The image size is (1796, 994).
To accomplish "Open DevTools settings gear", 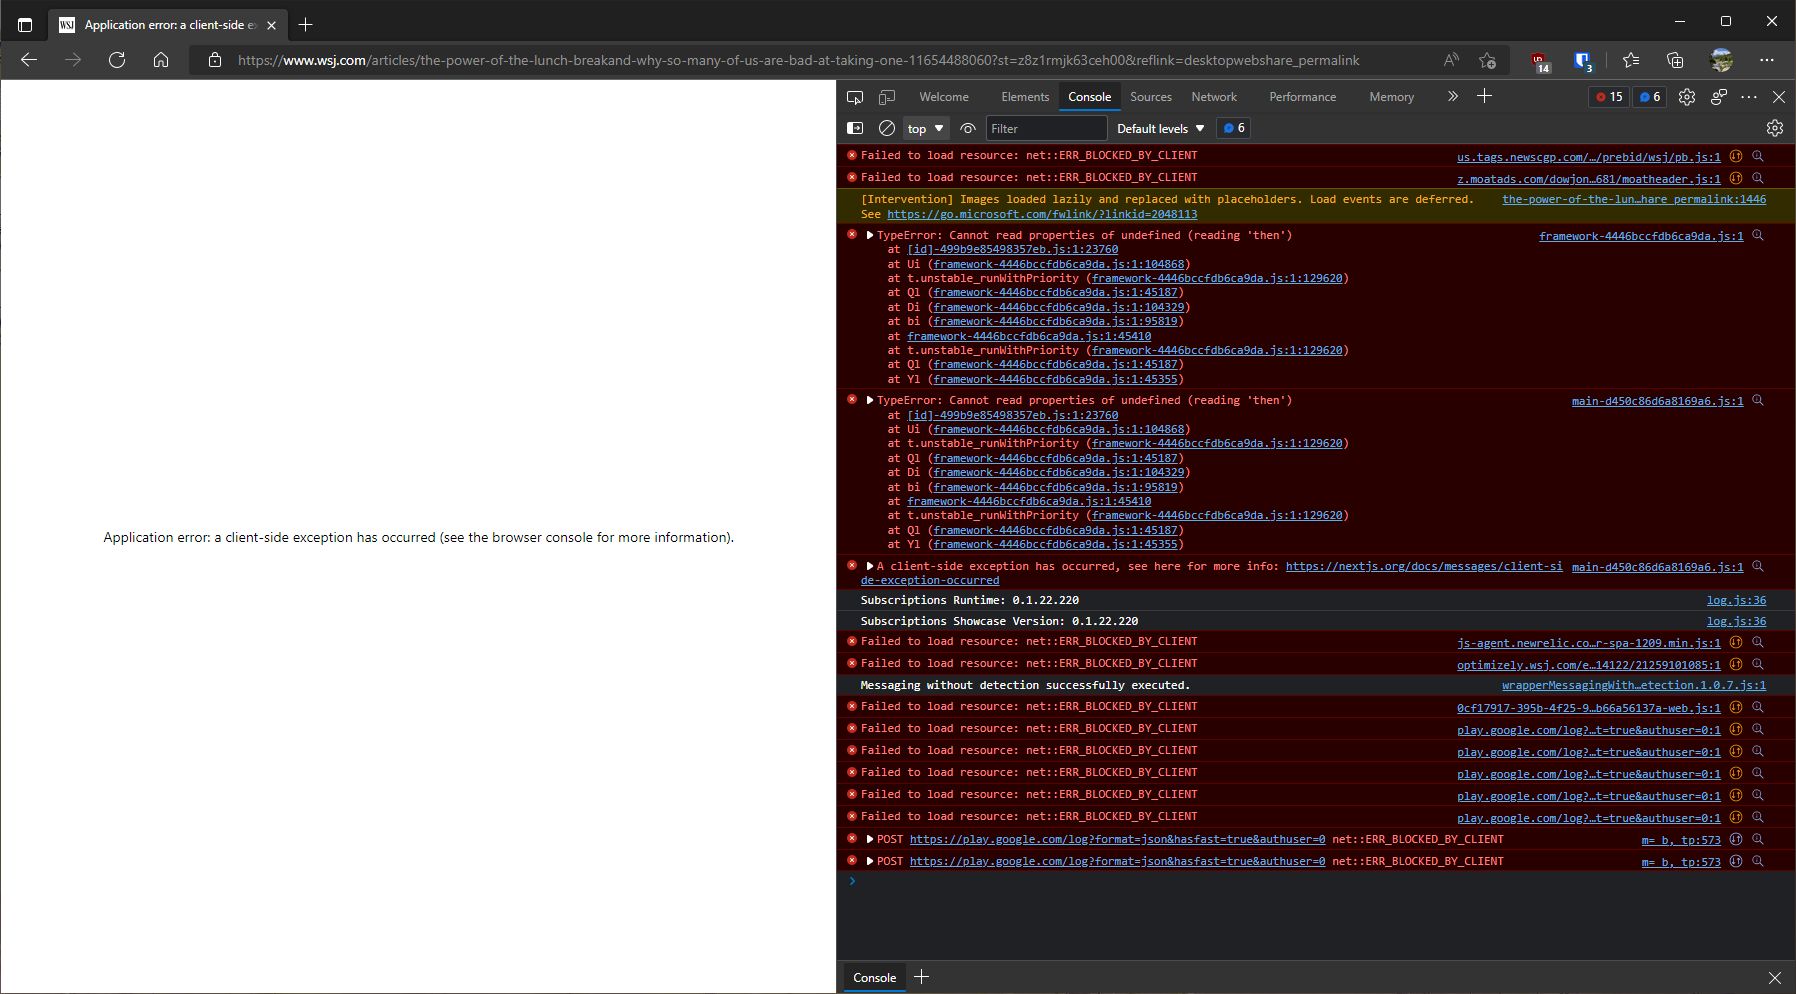I will [1687, 96].
